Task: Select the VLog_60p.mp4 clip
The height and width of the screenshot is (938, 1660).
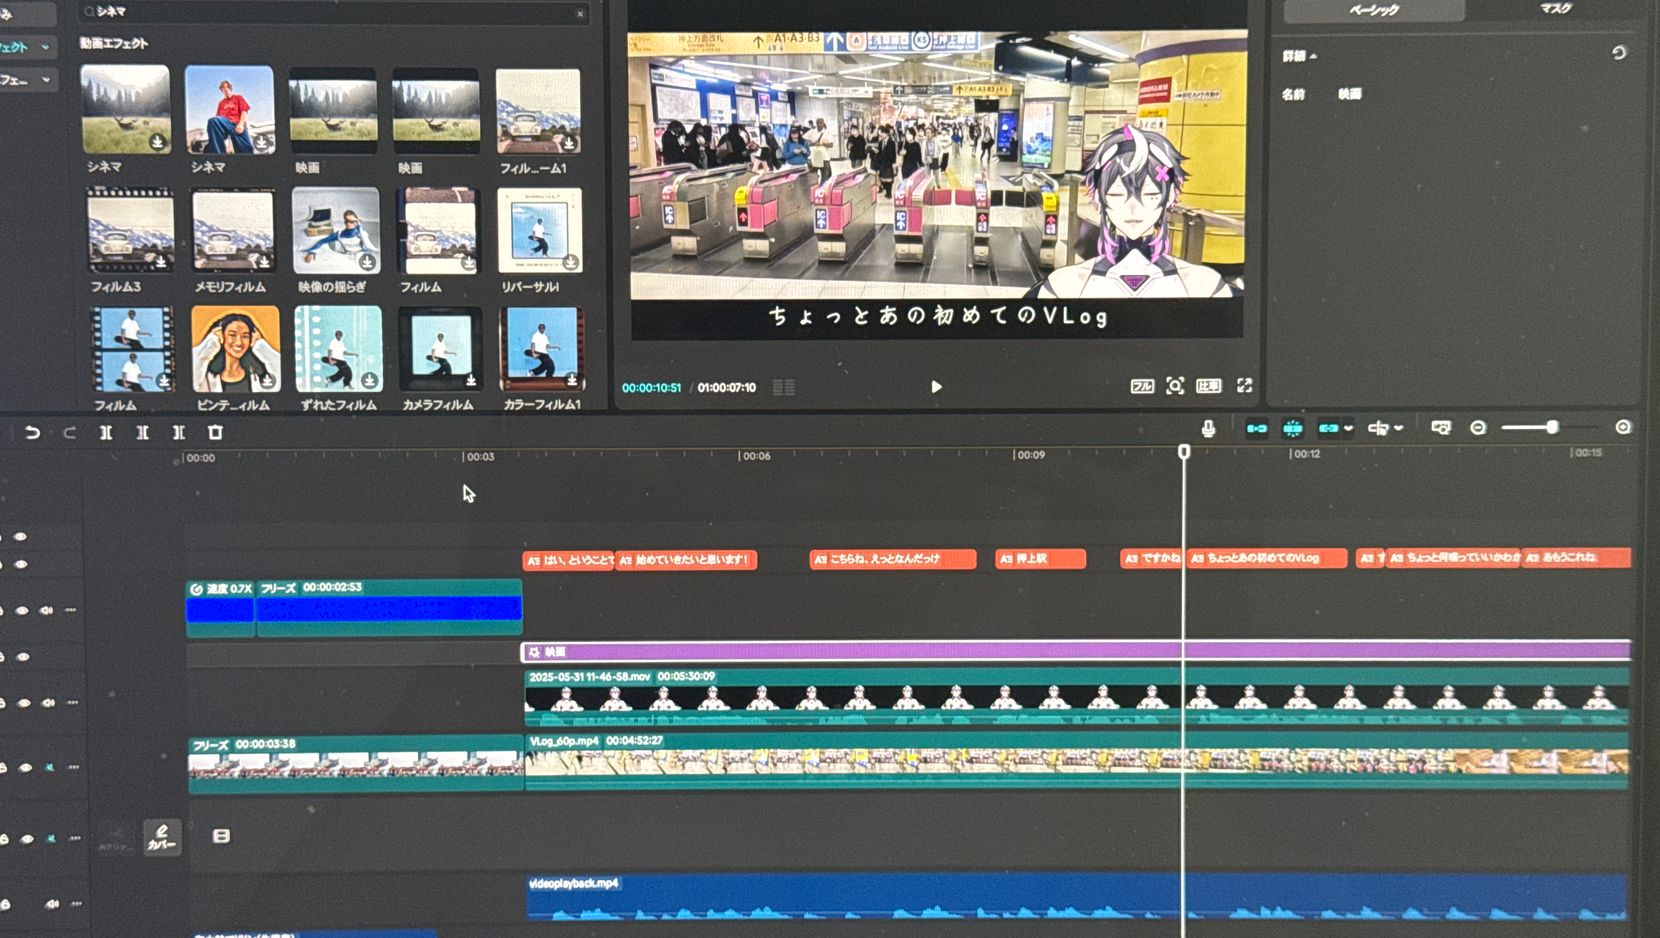Action: point(1077,762)
